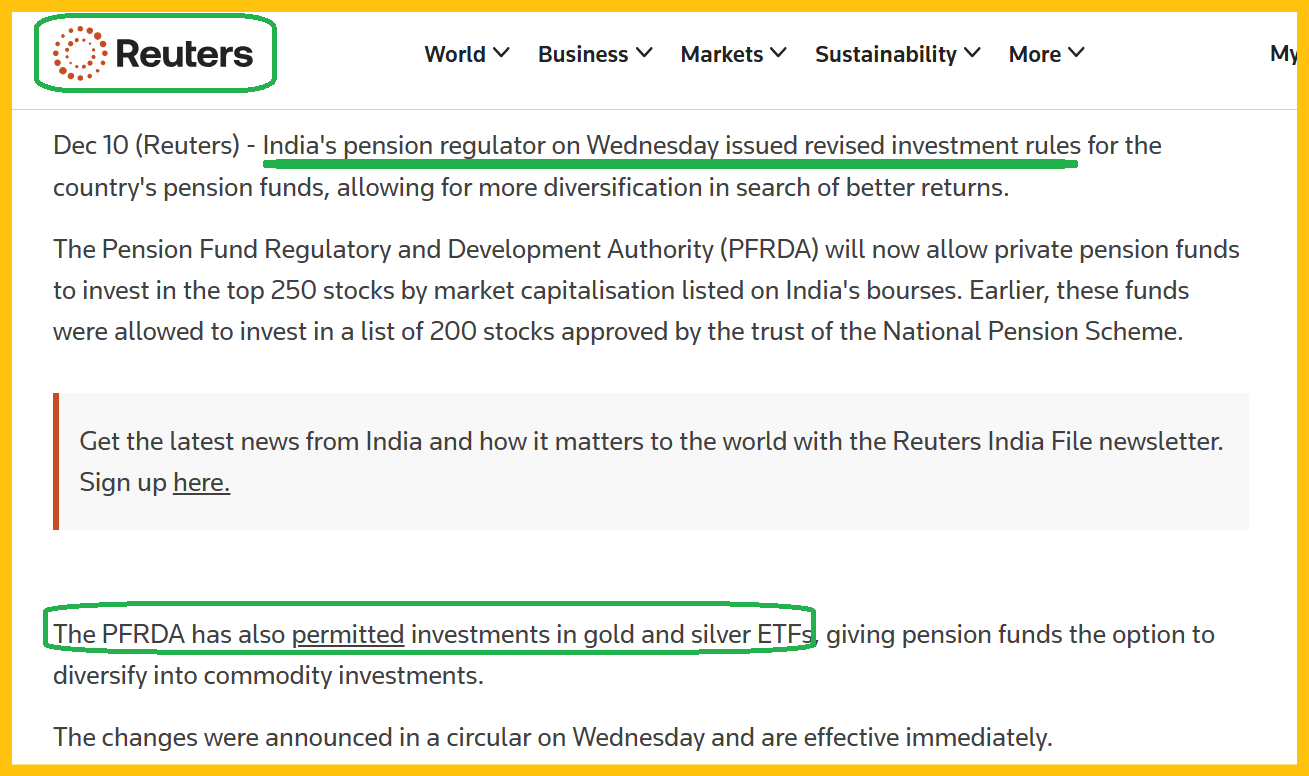The image size is (1309, 776).
Task: Expand the chevron next to World
Action: pyautogui.click(x=501, y=53)
